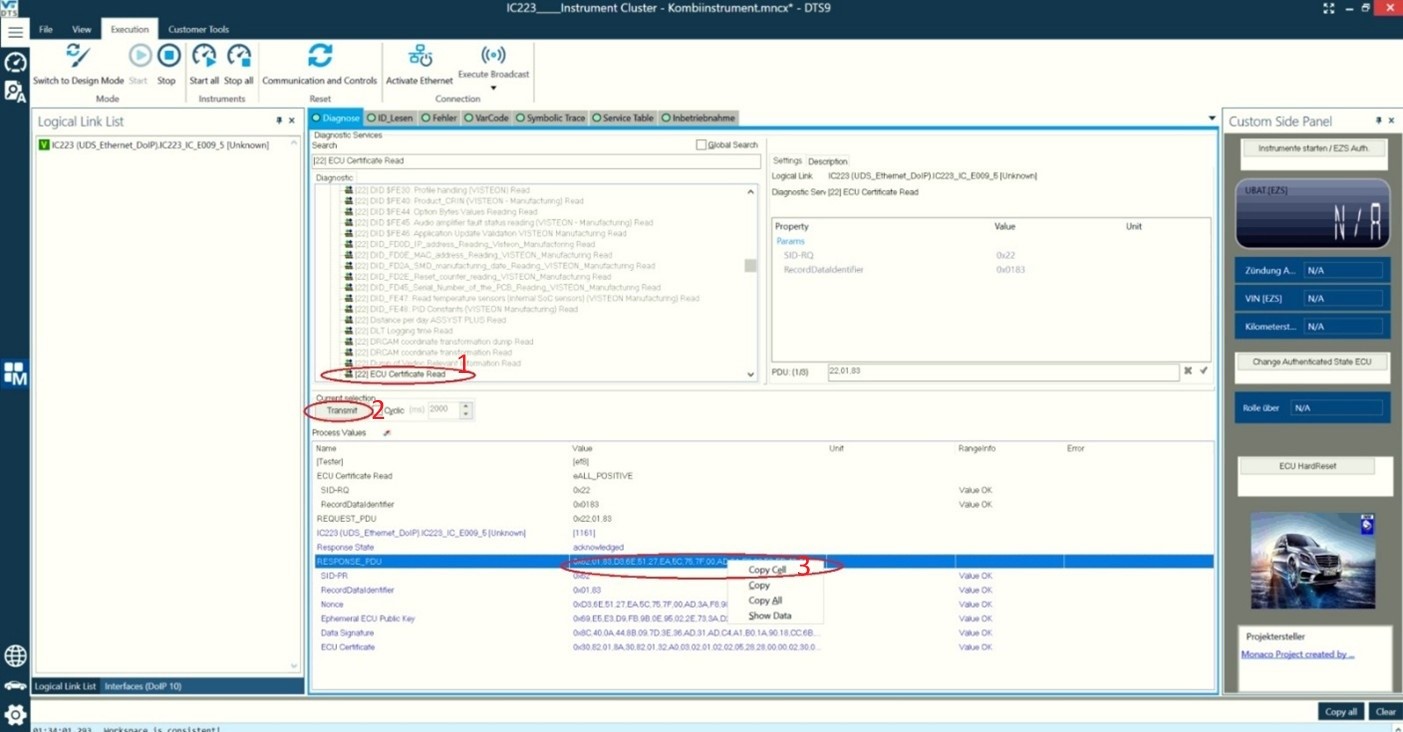
Task: Click the Transmit button
Action: [342, 410]
